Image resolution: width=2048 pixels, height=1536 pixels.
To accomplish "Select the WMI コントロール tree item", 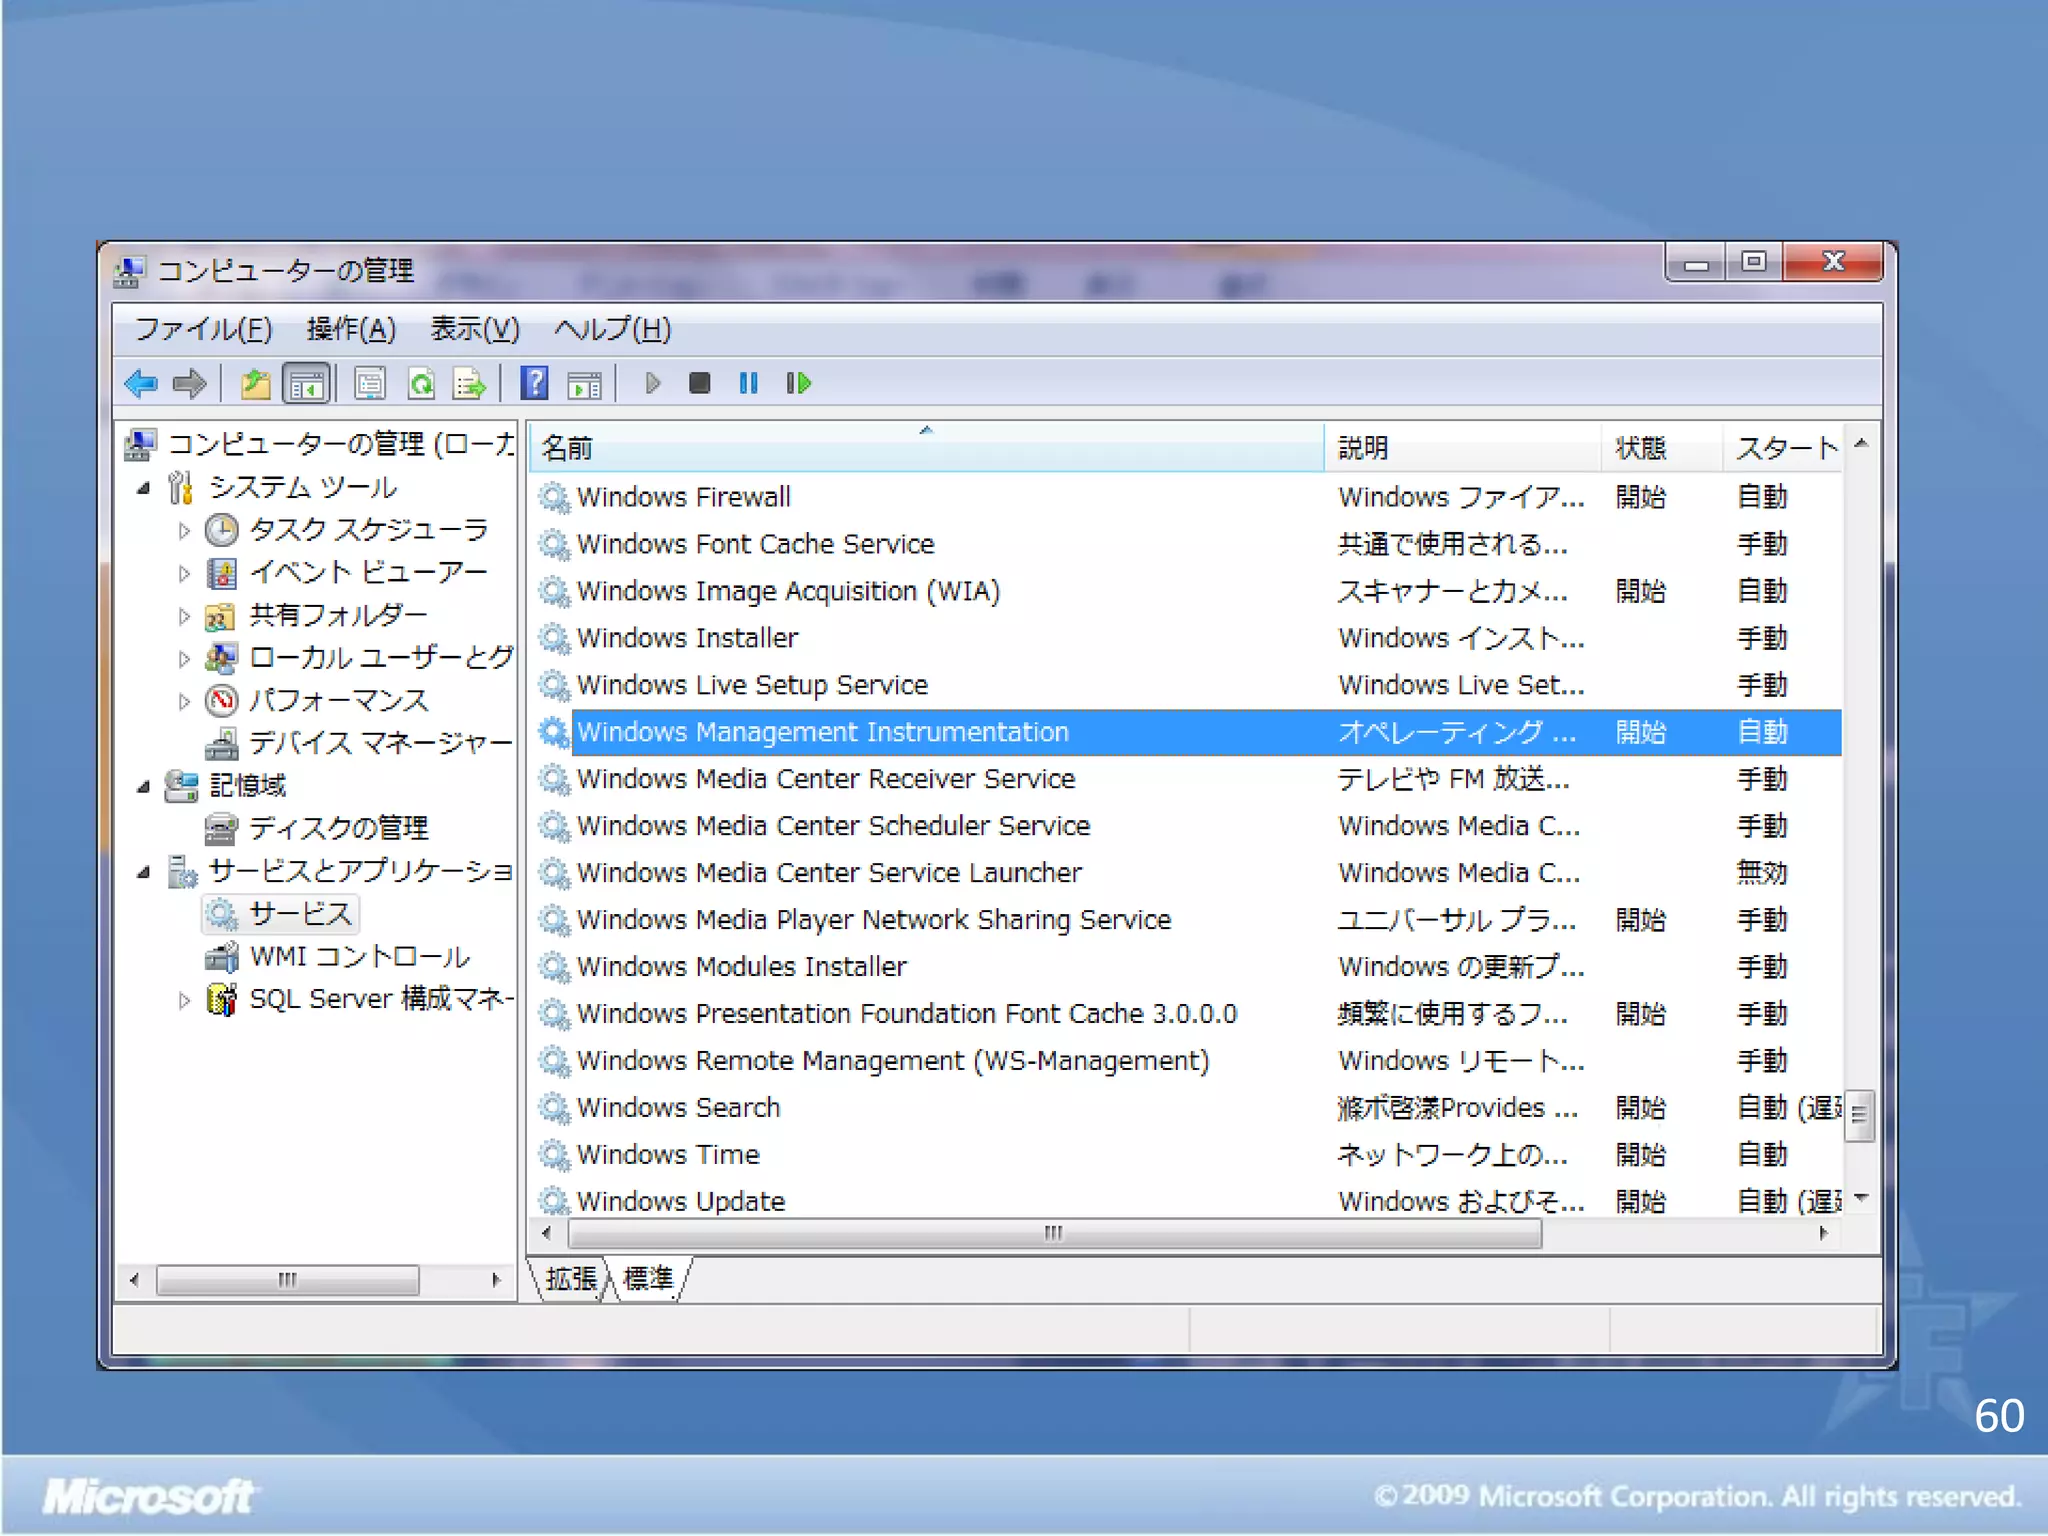I will (x=358, y=957).
